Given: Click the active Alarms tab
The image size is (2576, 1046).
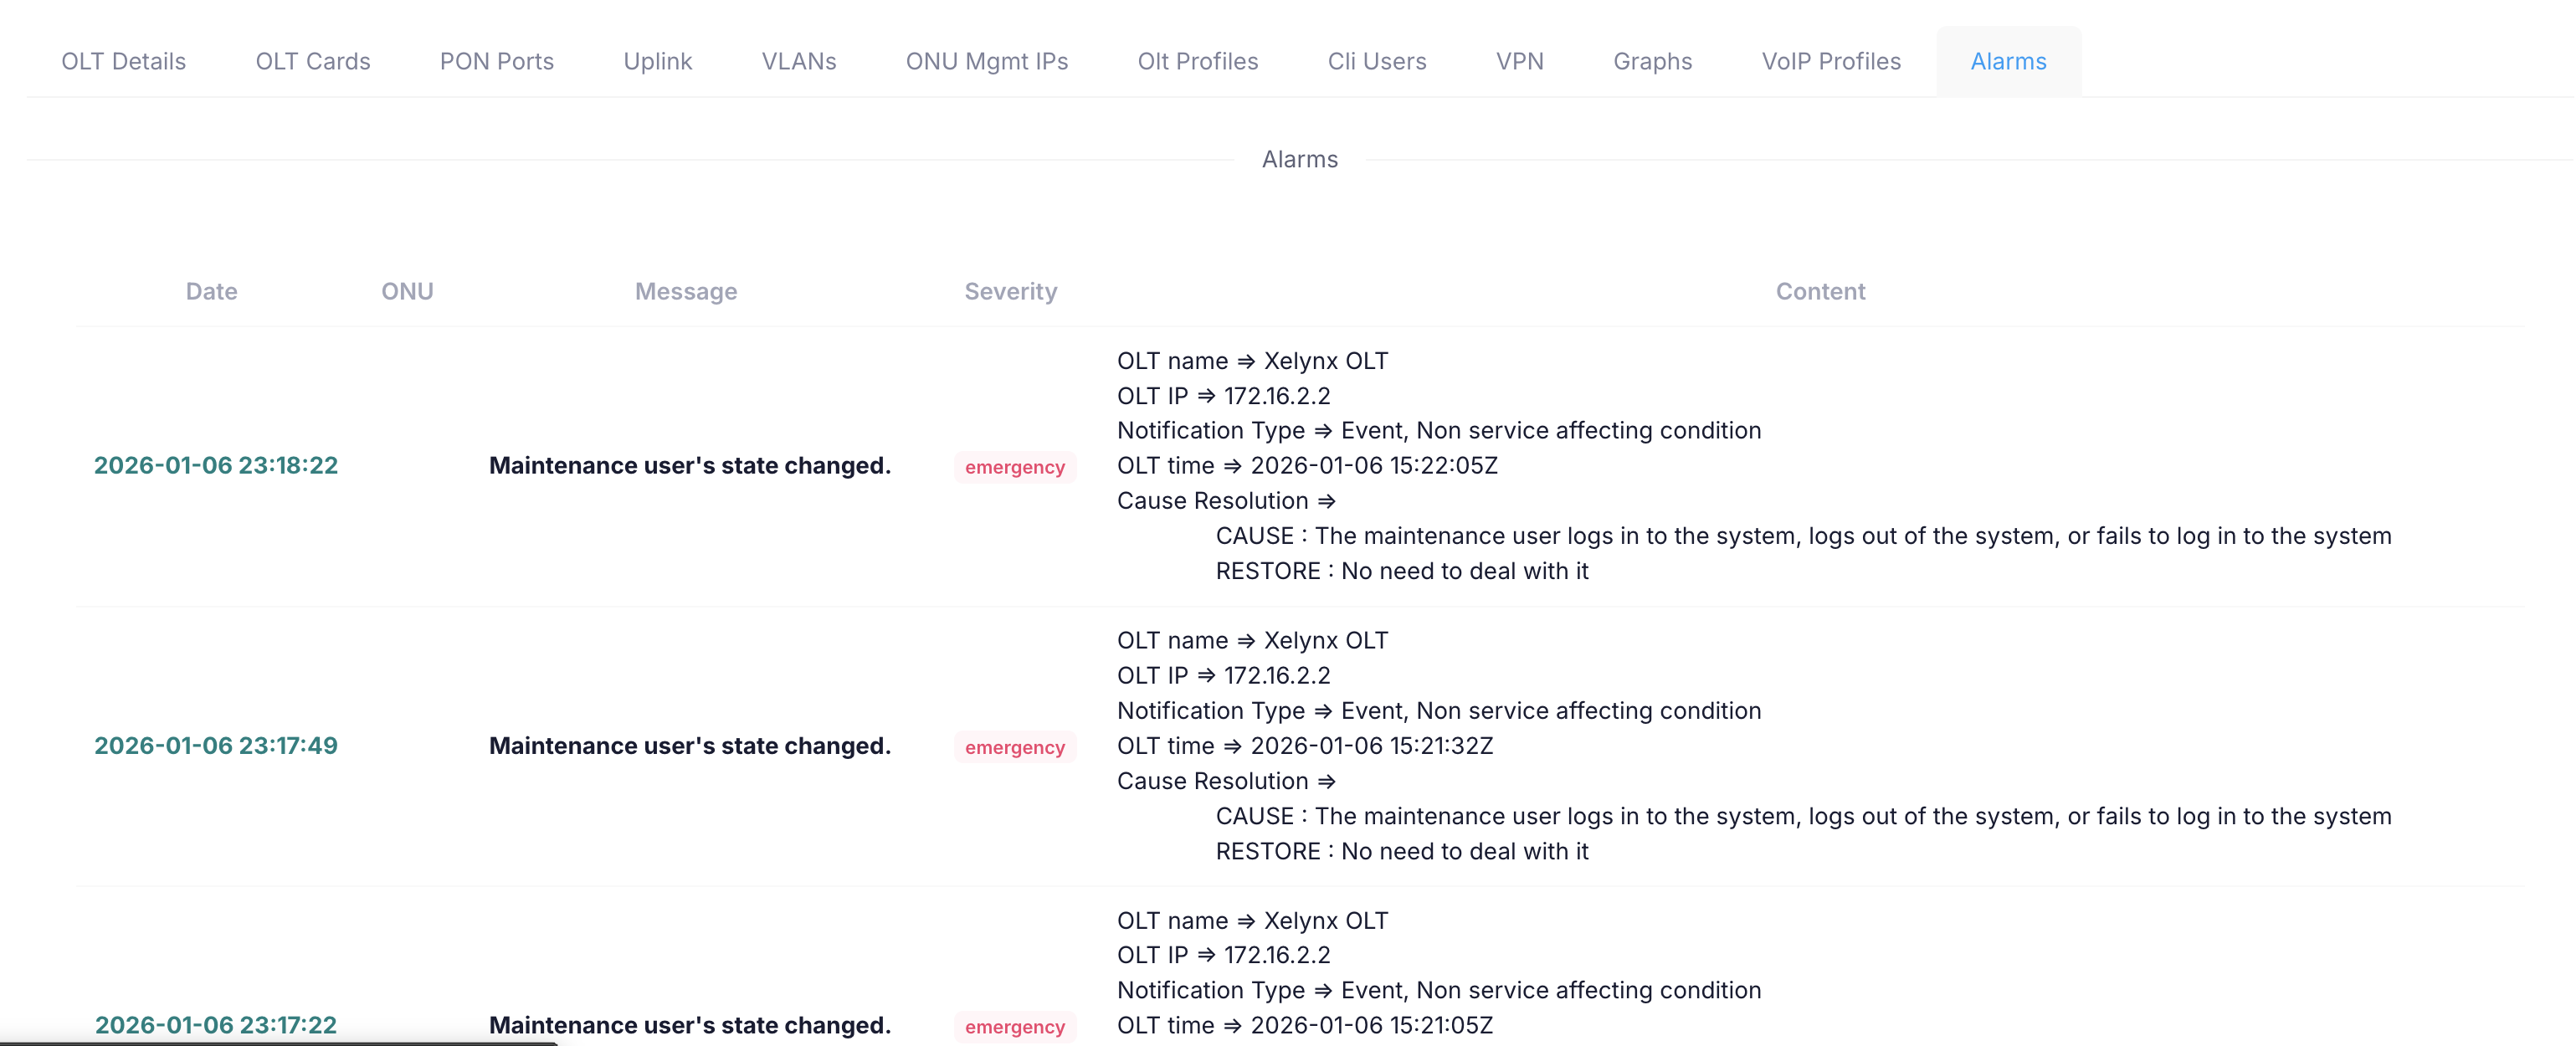Looking at the screenshot, I should coord(2007,62).
